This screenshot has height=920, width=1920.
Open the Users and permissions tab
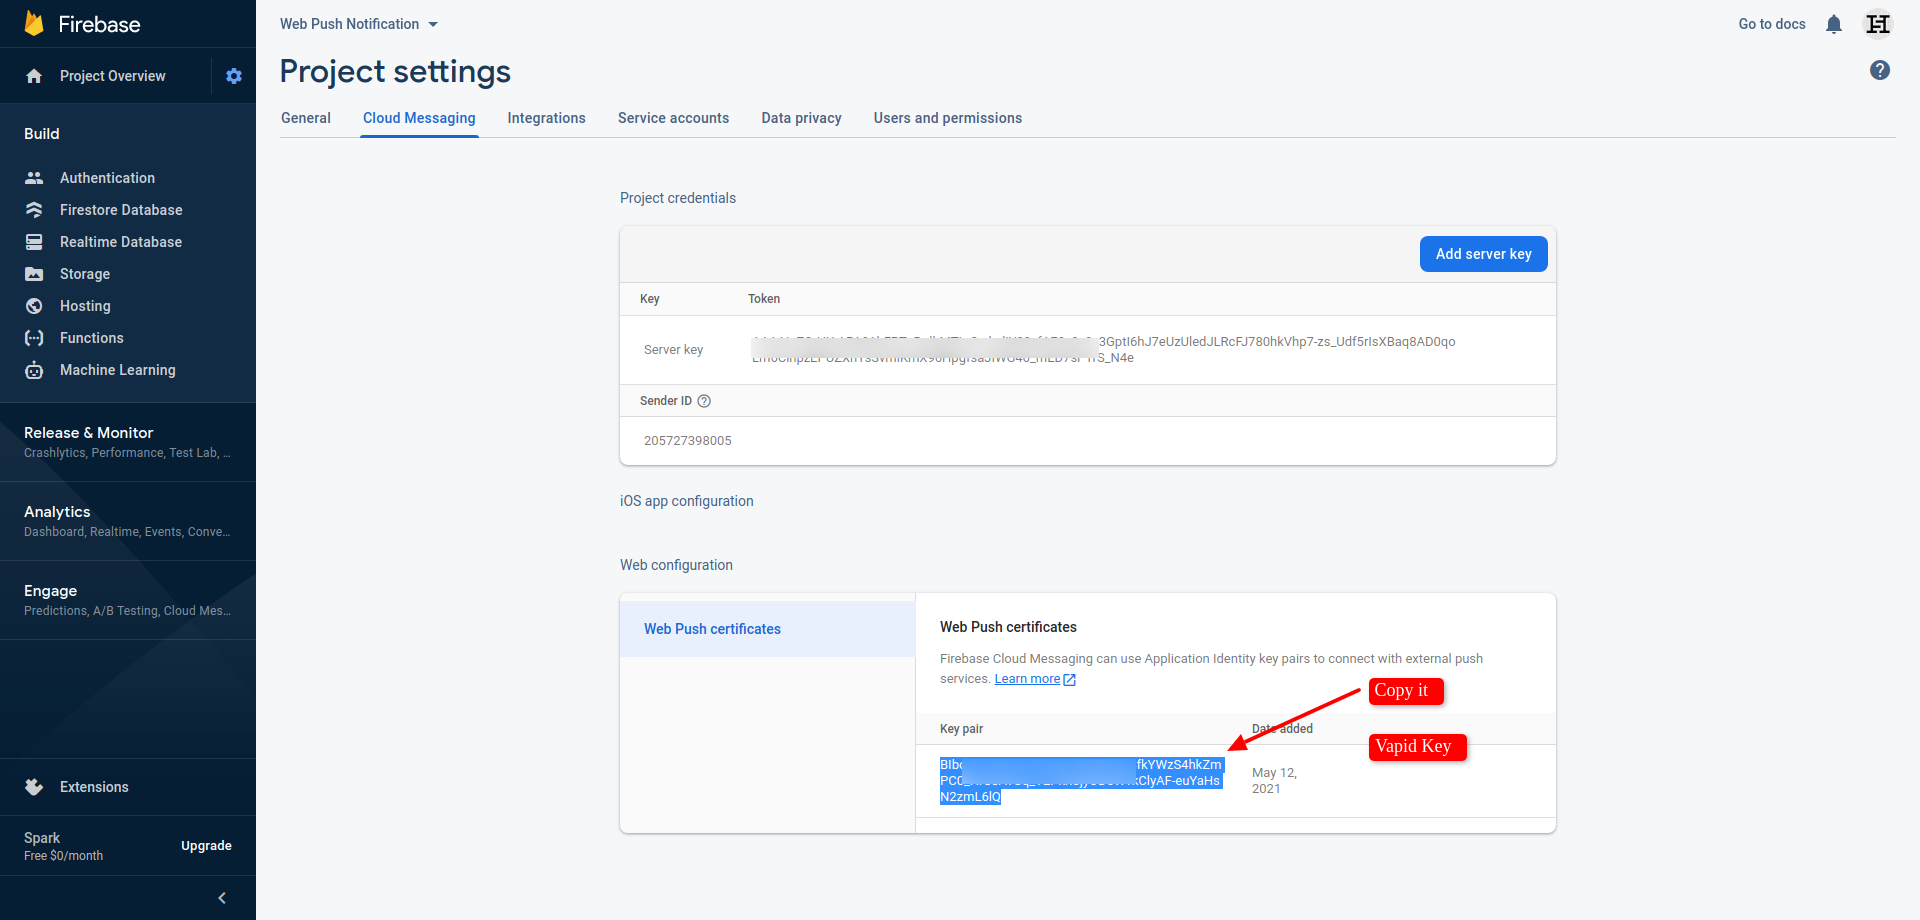[948, 118]
